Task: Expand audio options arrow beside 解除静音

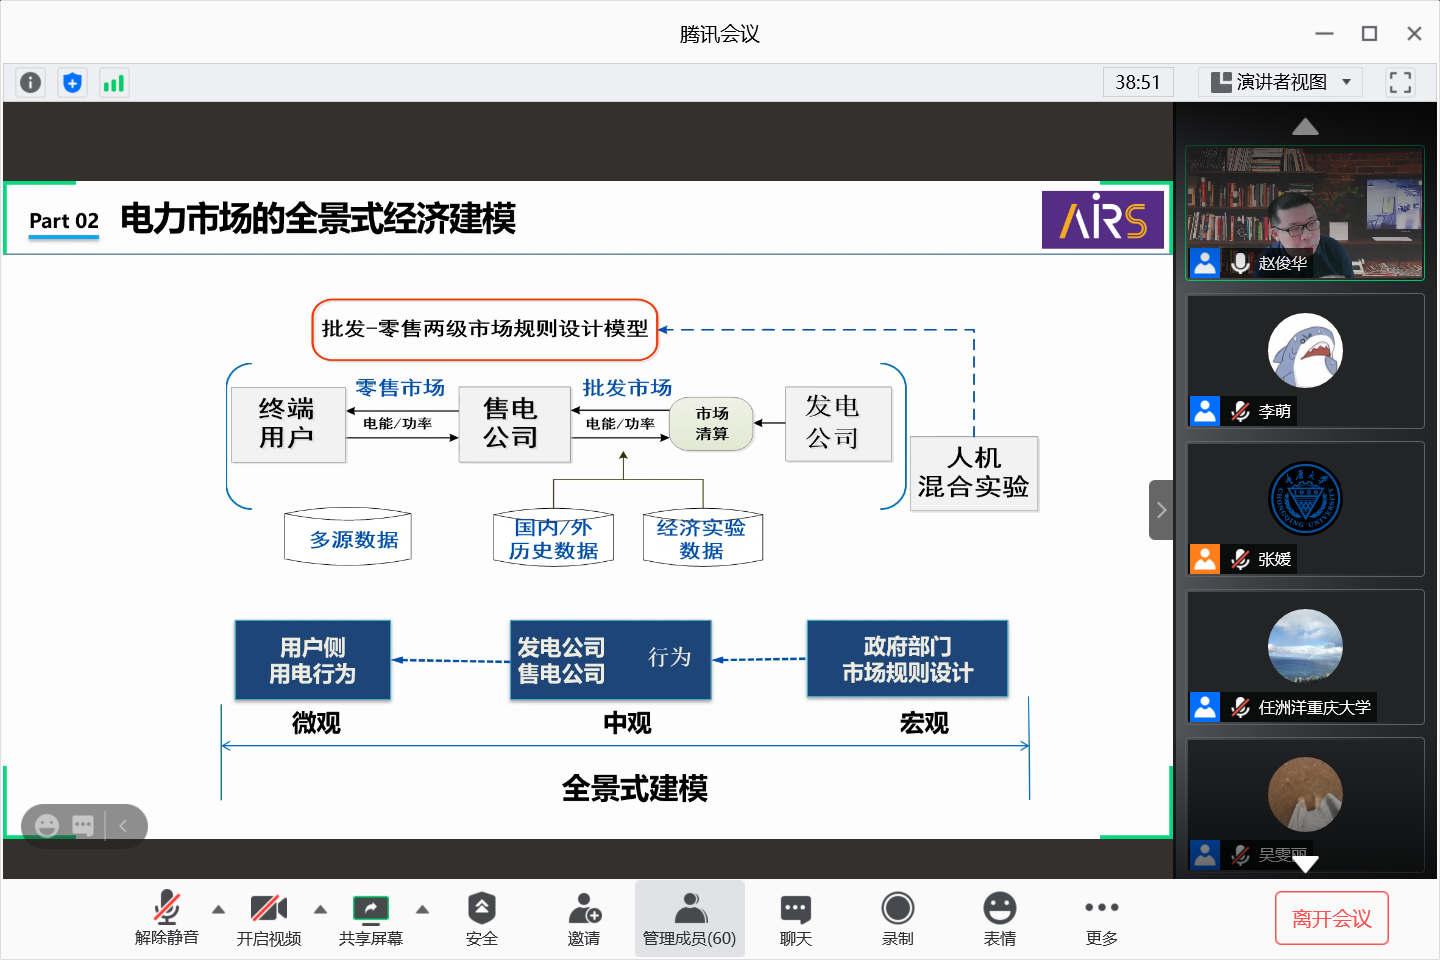Action: click(x=218, y=909)
